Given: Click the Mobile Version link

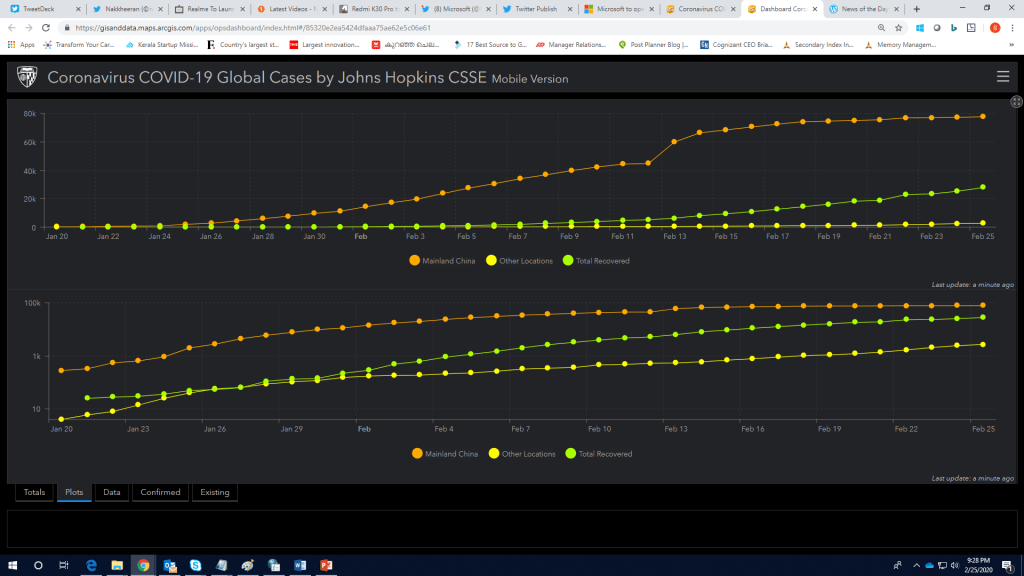Looking at the screenshot, I should (x=529, y=79).
